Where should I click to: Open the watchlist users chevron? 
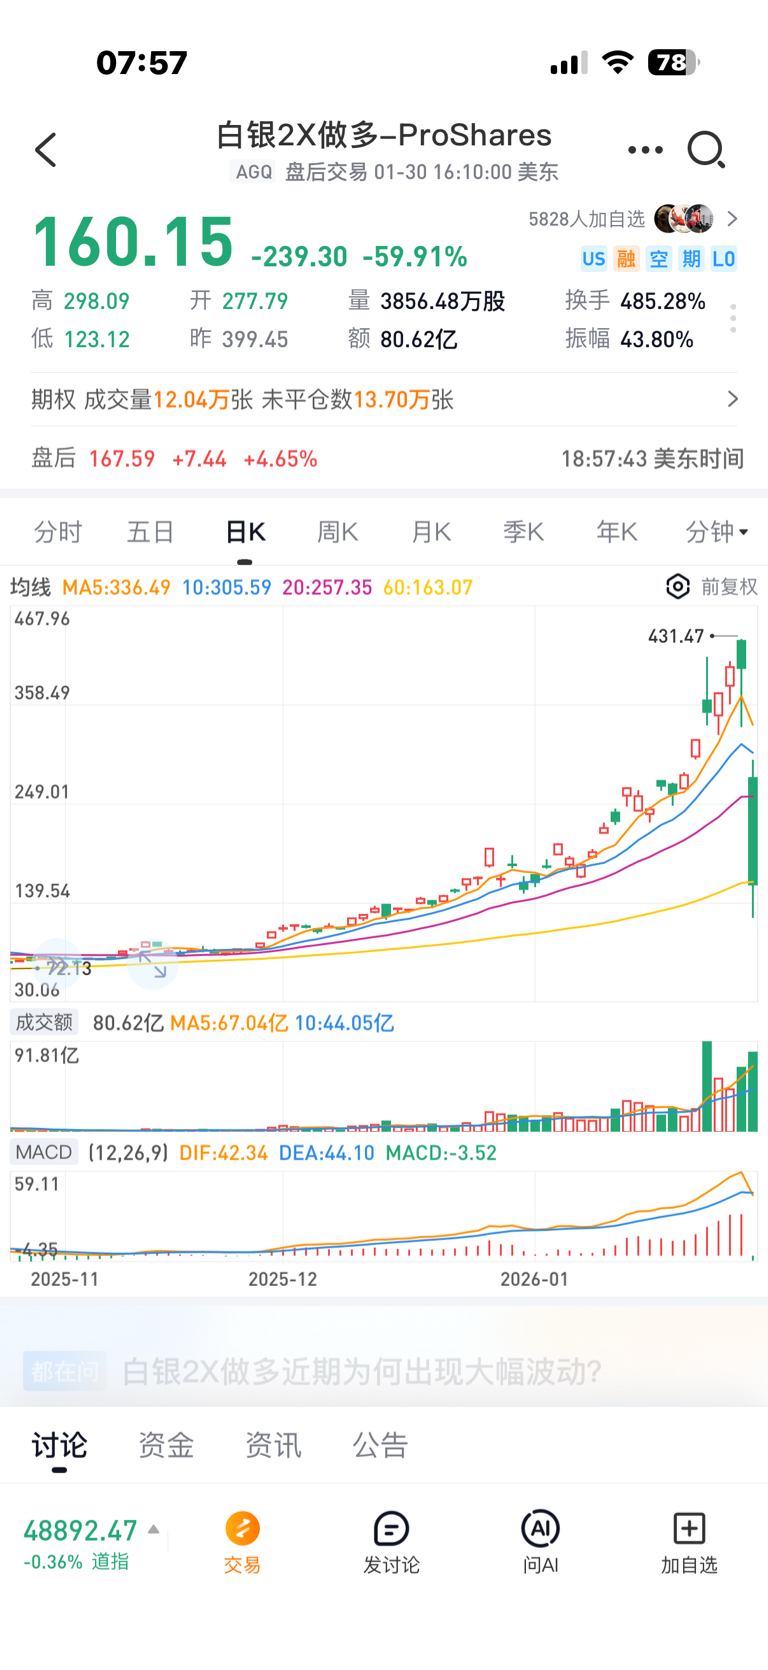[732, 218]
